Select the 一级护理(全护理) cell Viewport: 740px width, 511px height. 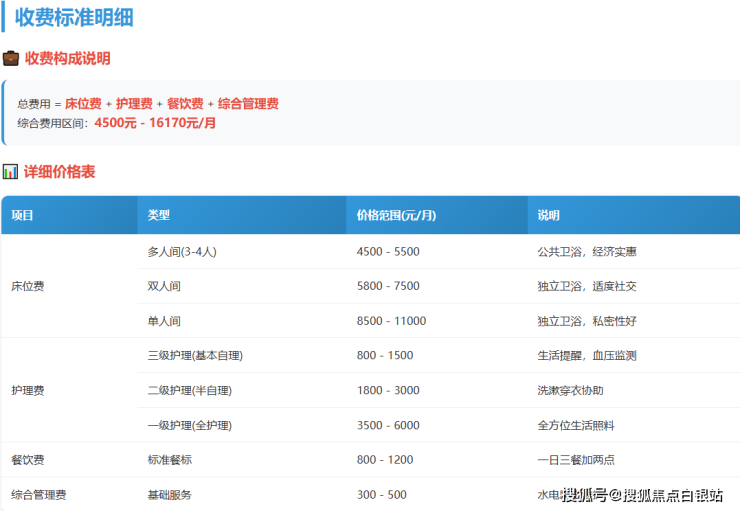(x=189, y=425)
